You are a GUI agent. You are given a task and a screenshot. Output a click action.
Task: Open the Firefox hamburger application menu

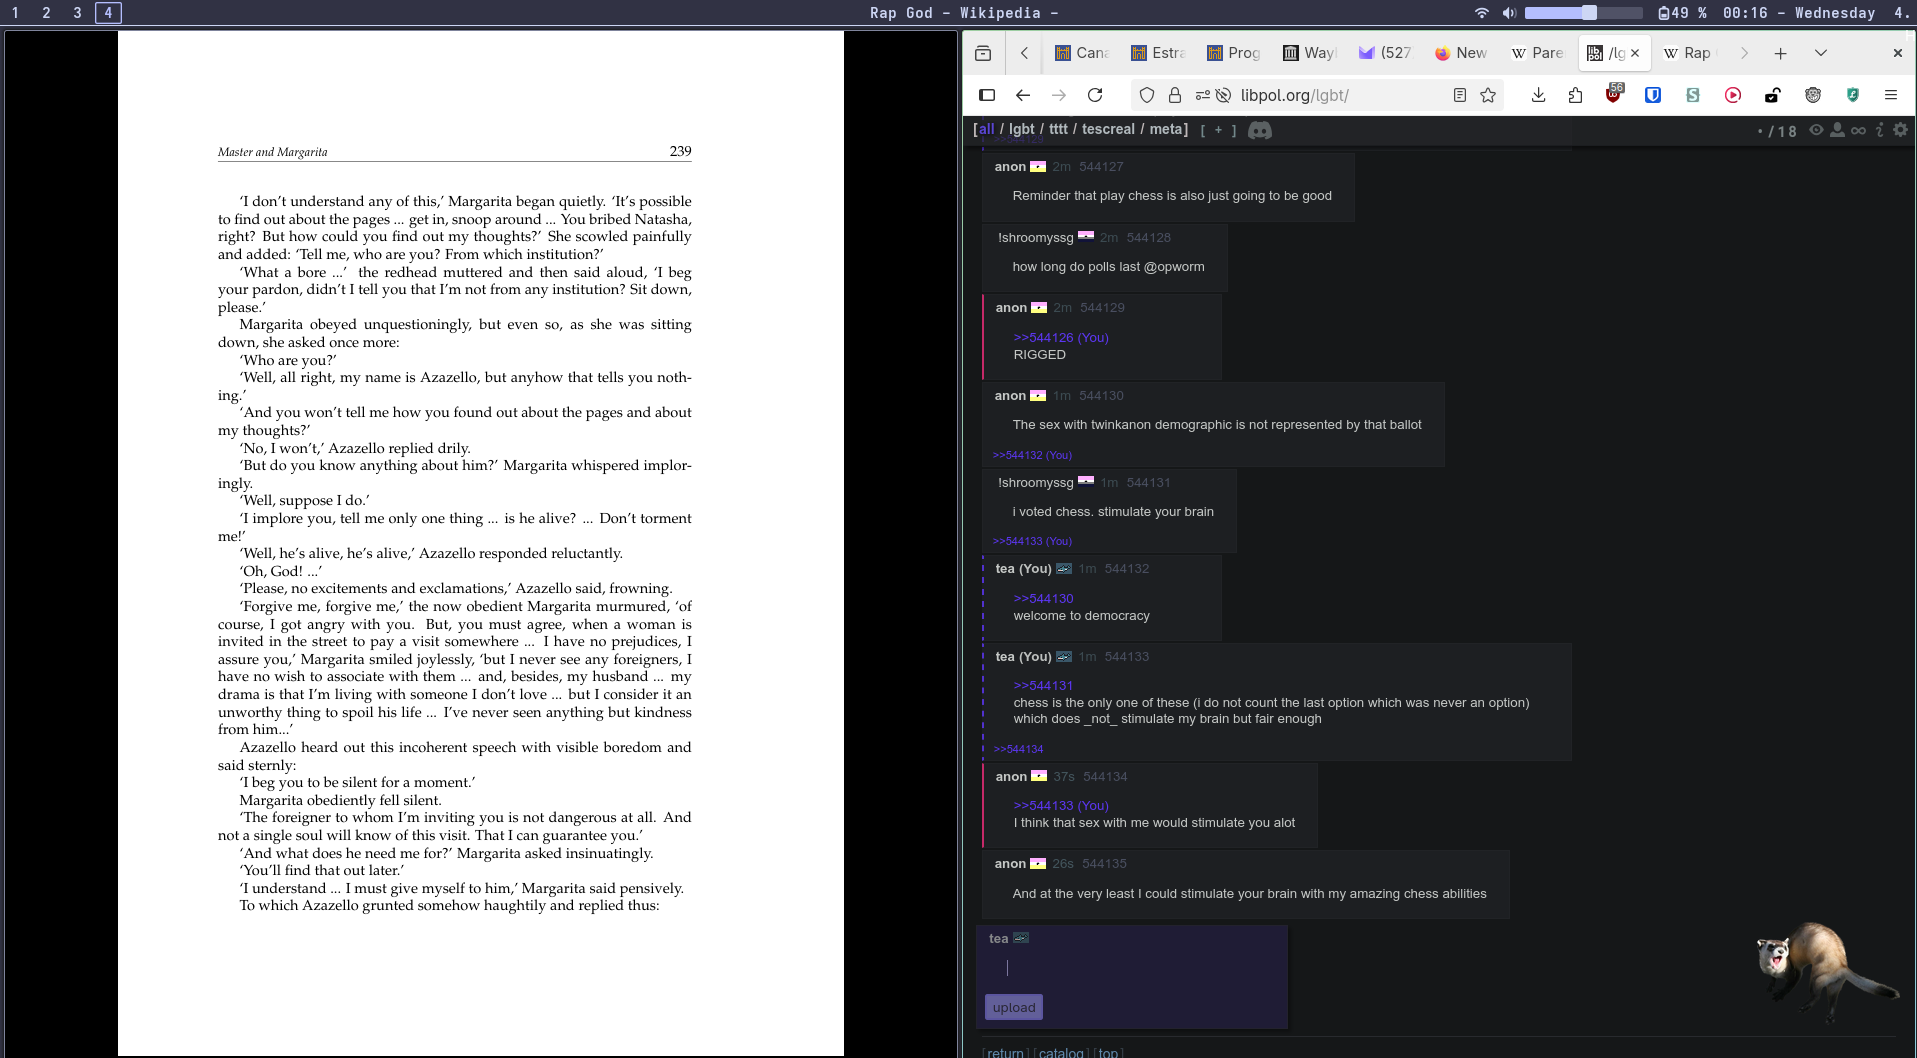pyautogui.click(x=1891, y=95)
